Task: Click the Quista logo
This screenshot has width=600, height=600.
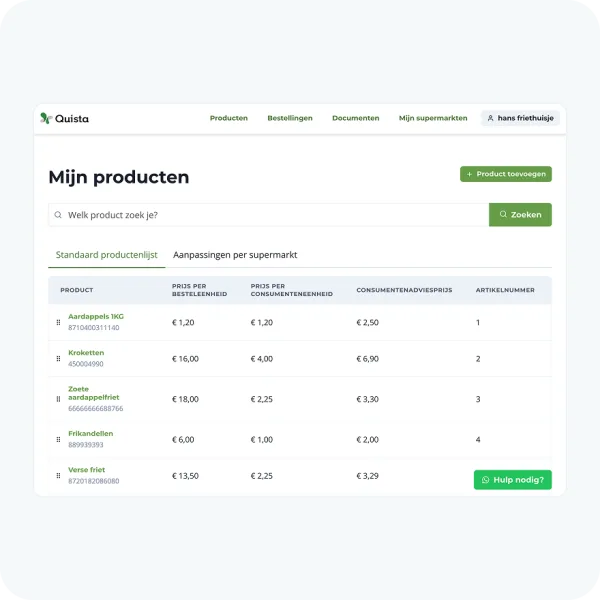Action: pos(64,118)
